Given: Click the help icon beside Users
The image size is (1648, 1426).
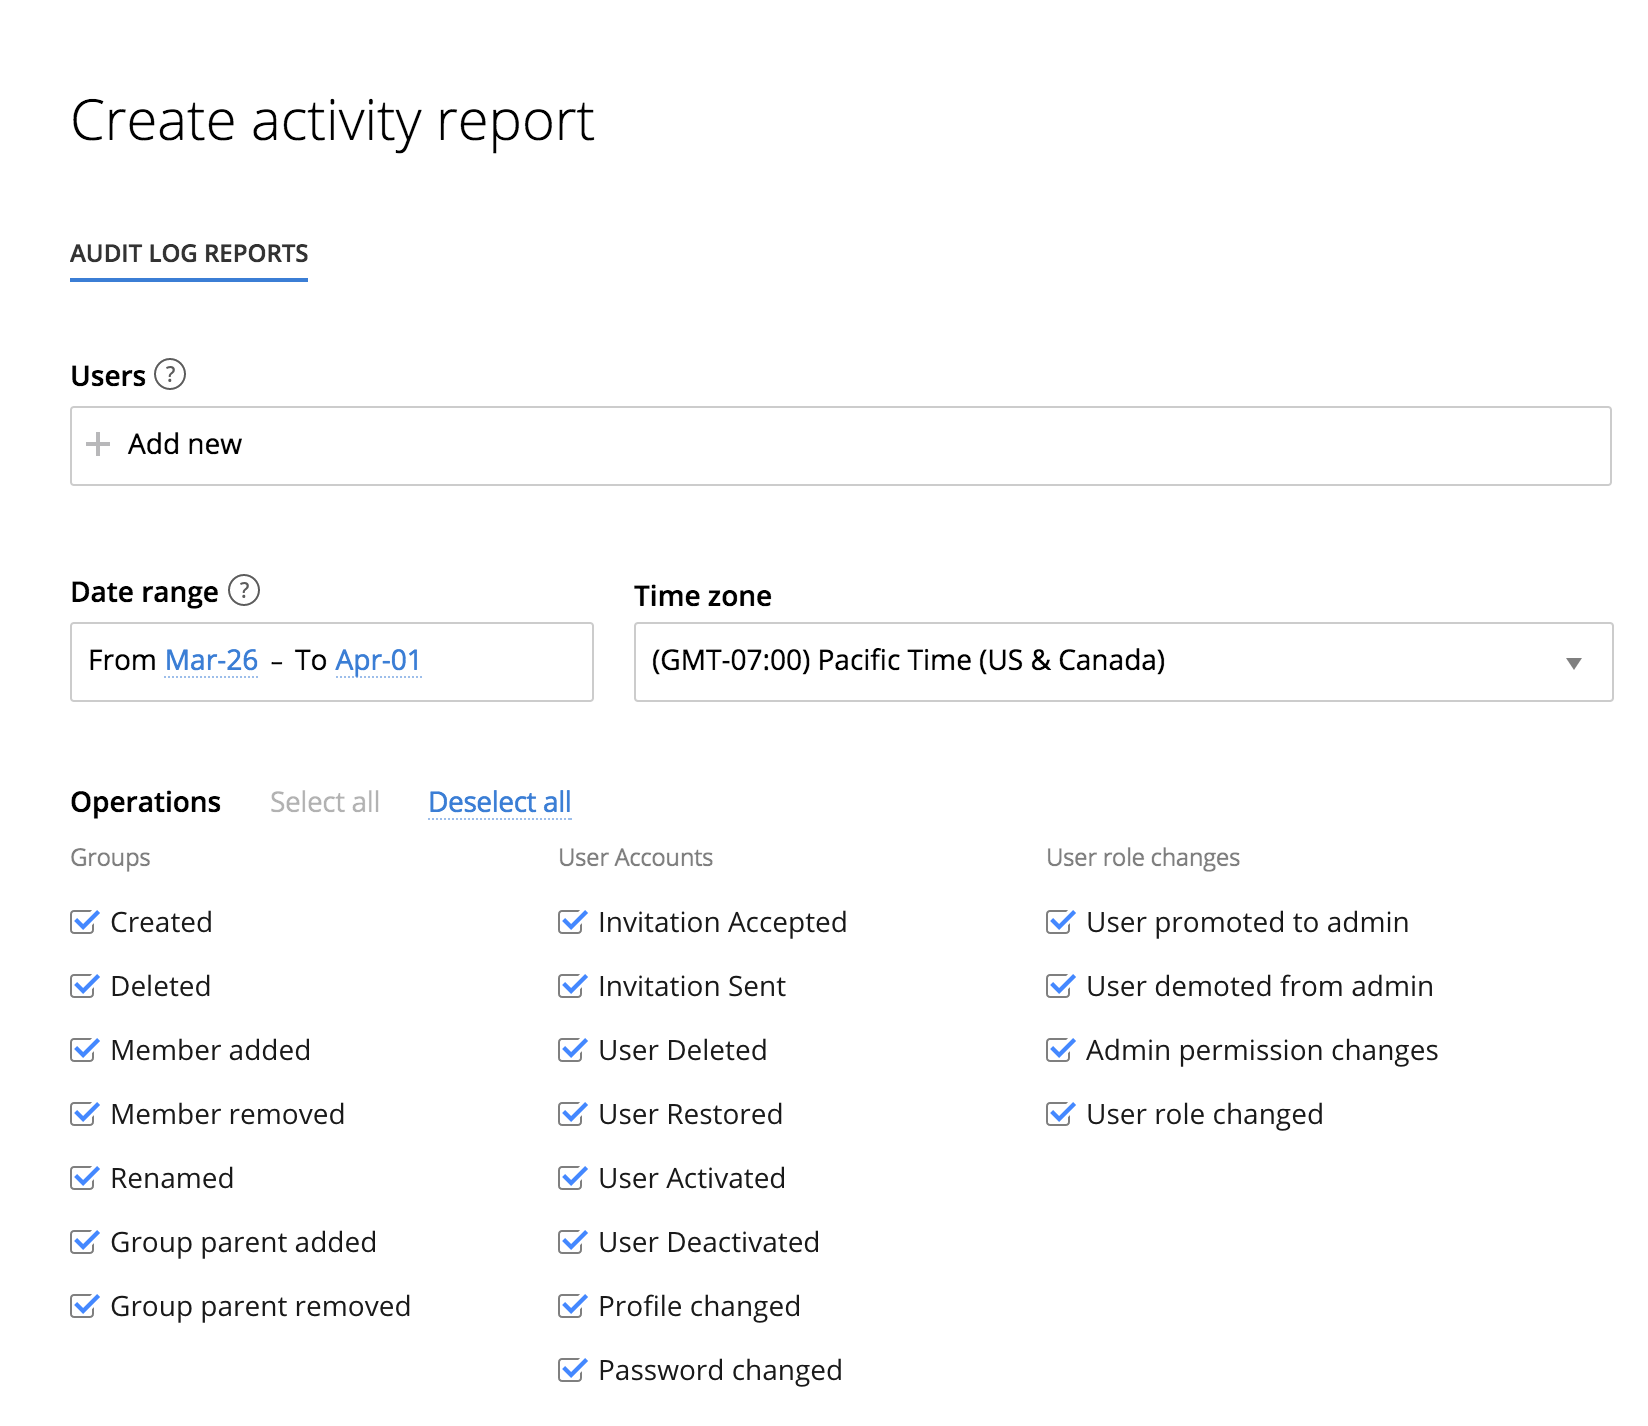Looking at the screenshot, I should [170, 374].
